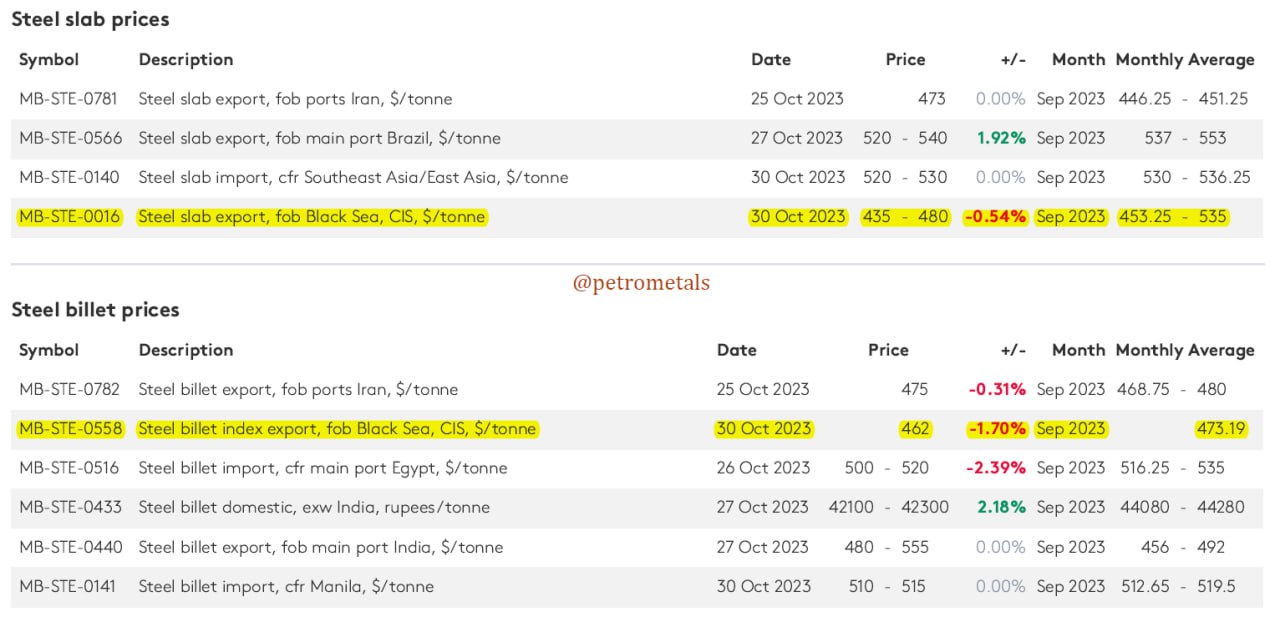Select the MB-STE-0440 India export symbol
Viewport: 1280px width, 617px height.
click(x=70, y=547)
